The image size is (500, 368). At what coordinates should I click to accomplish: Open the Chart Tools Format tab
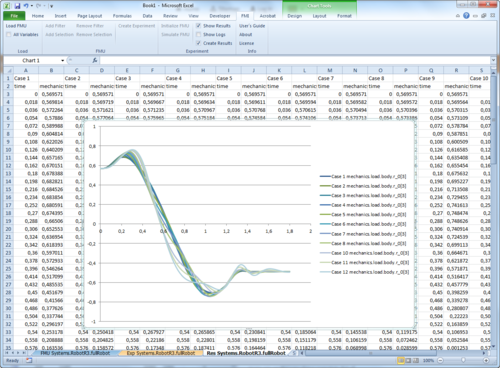344,16
